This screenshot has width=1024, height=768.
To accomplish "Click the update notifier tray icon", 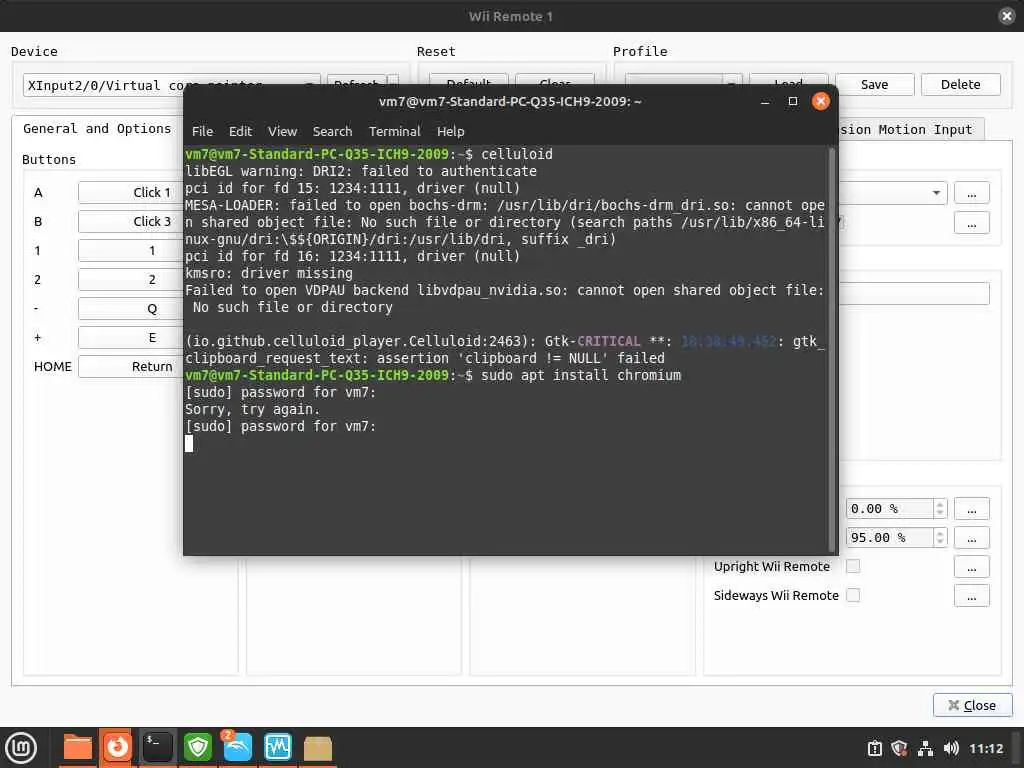I will pyautogui.click(x=874, y=748).
